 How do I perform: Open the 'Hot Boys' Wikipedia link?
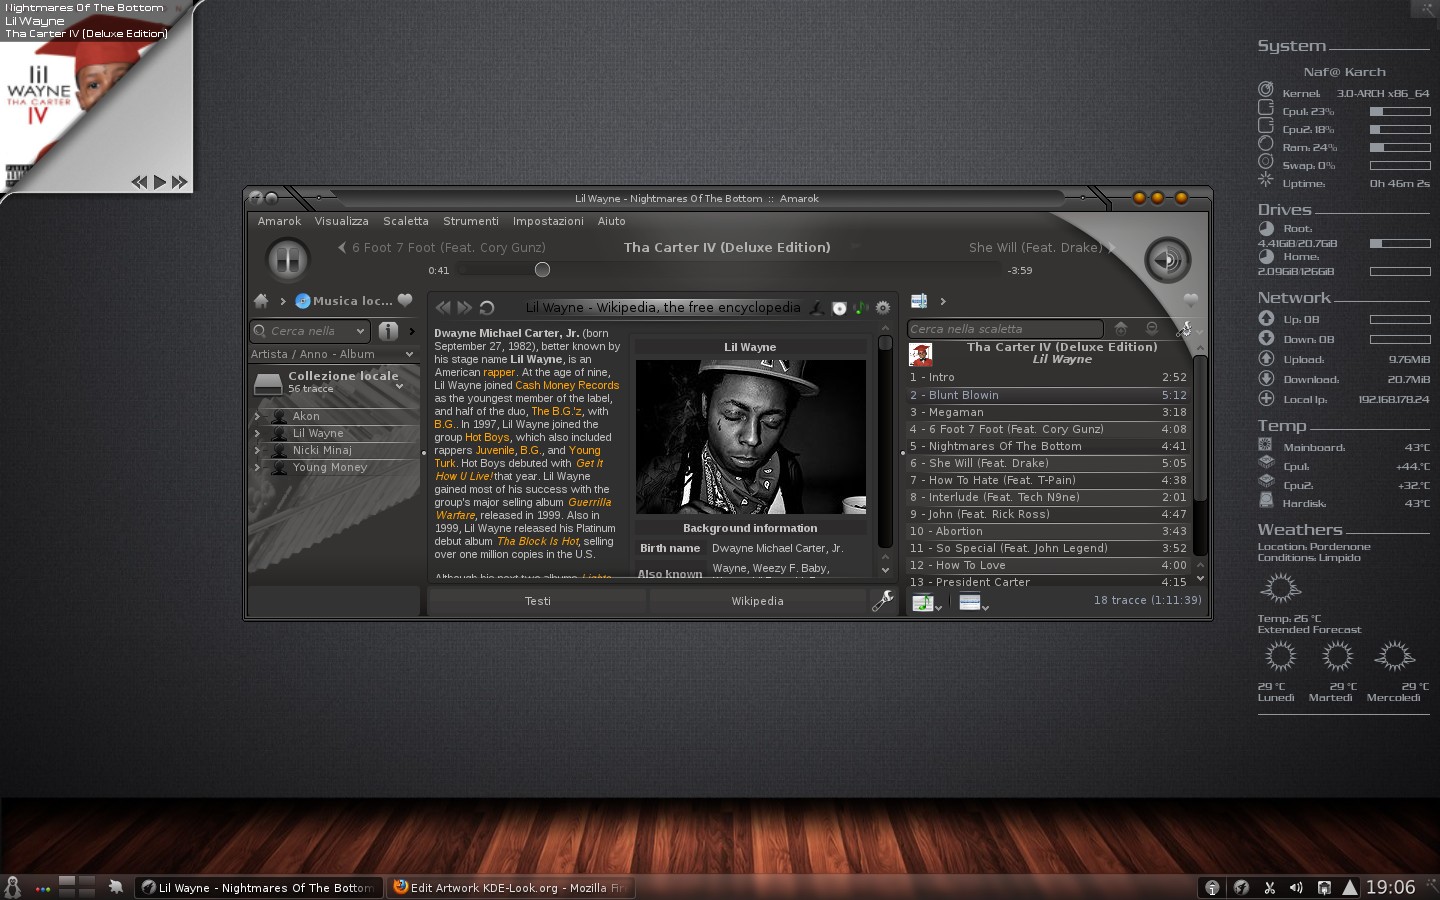[x=487, y=437]
